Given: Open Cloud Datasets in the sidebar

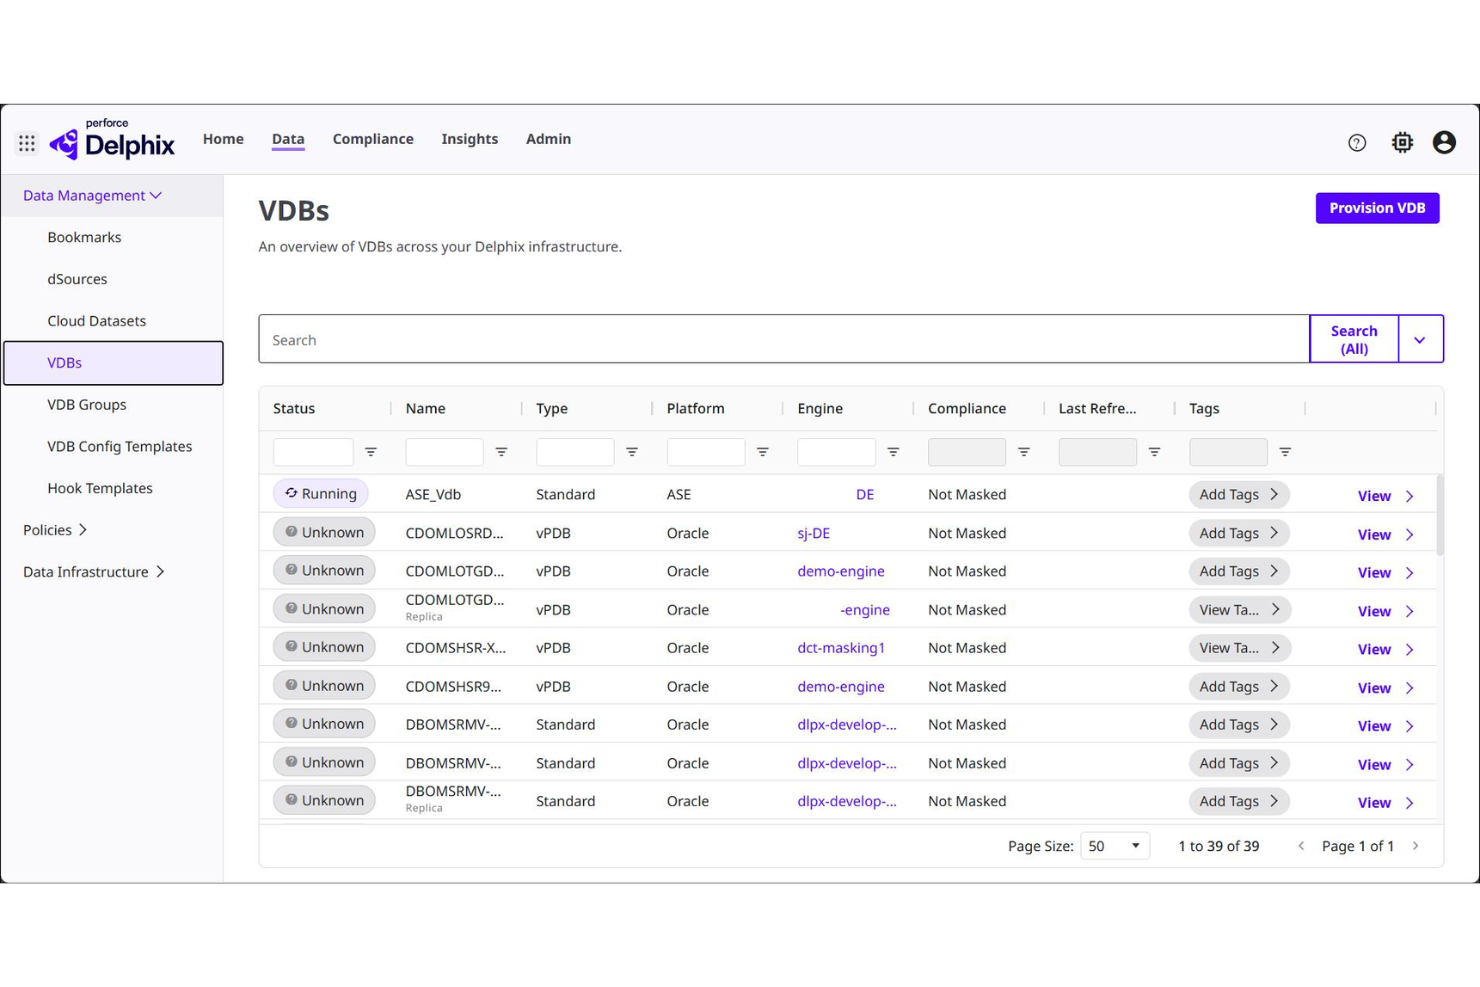Looking at the screenshot, I should pyautogui.click(x=97, y=321).
